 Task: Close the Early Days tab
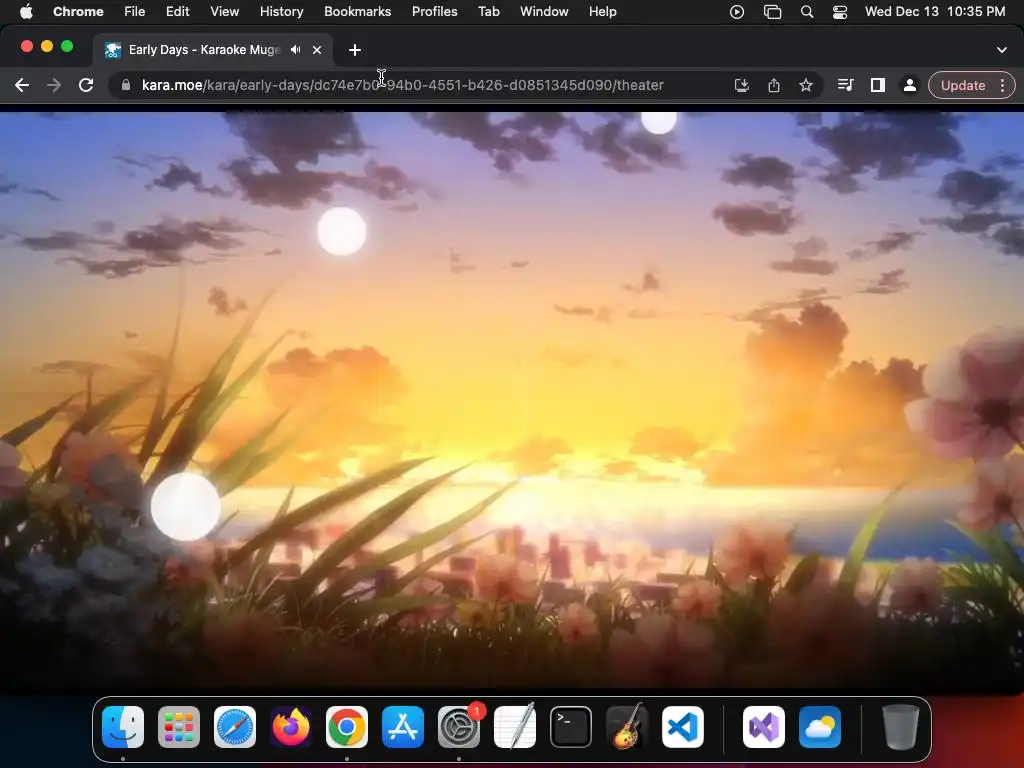click(x=317, y=50)
